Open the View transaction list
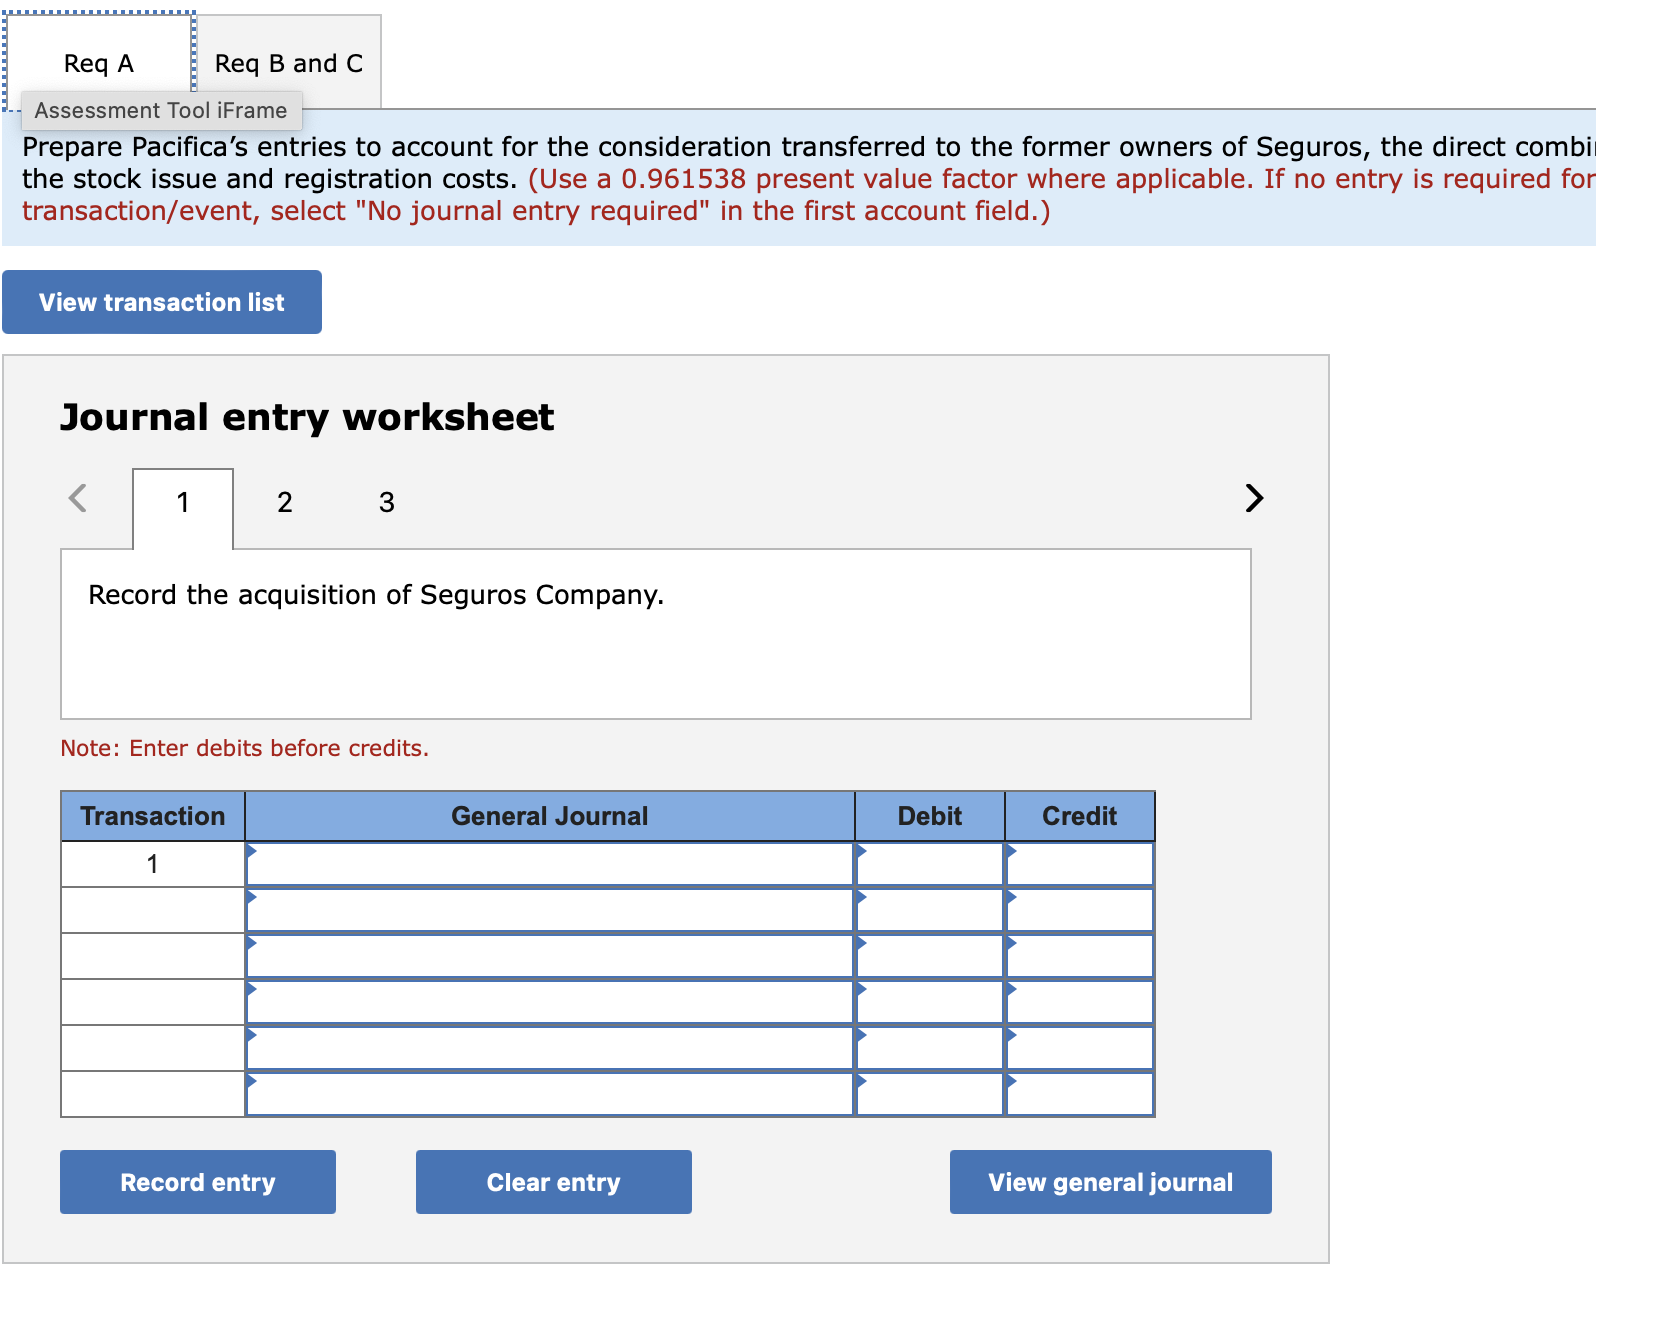The width and height of the screenshot is (1654, 1324). (161, 301)
